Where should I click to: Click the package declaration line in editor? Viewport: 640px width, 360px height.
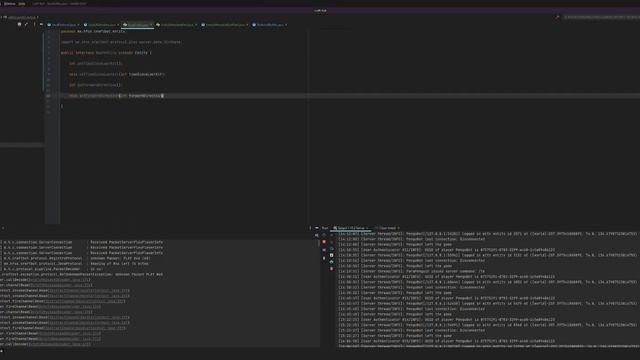[93, 31]
